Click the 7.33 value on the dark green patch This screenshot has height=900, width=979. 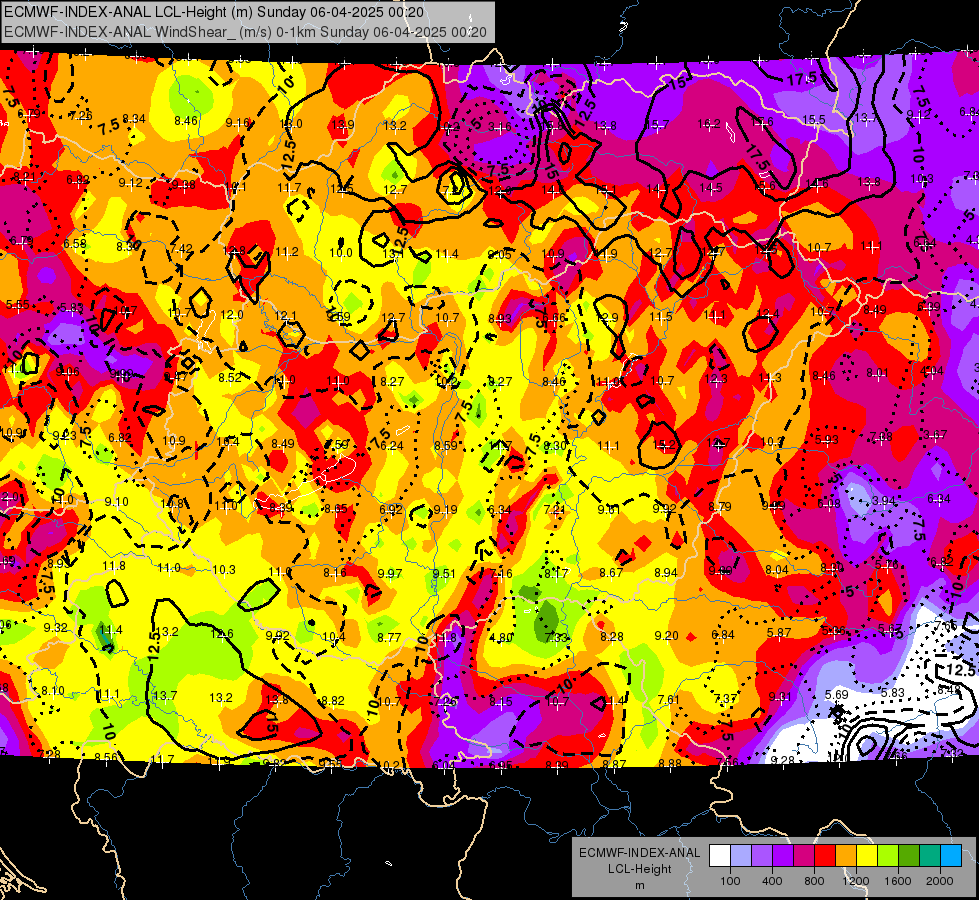pos(556,637)
